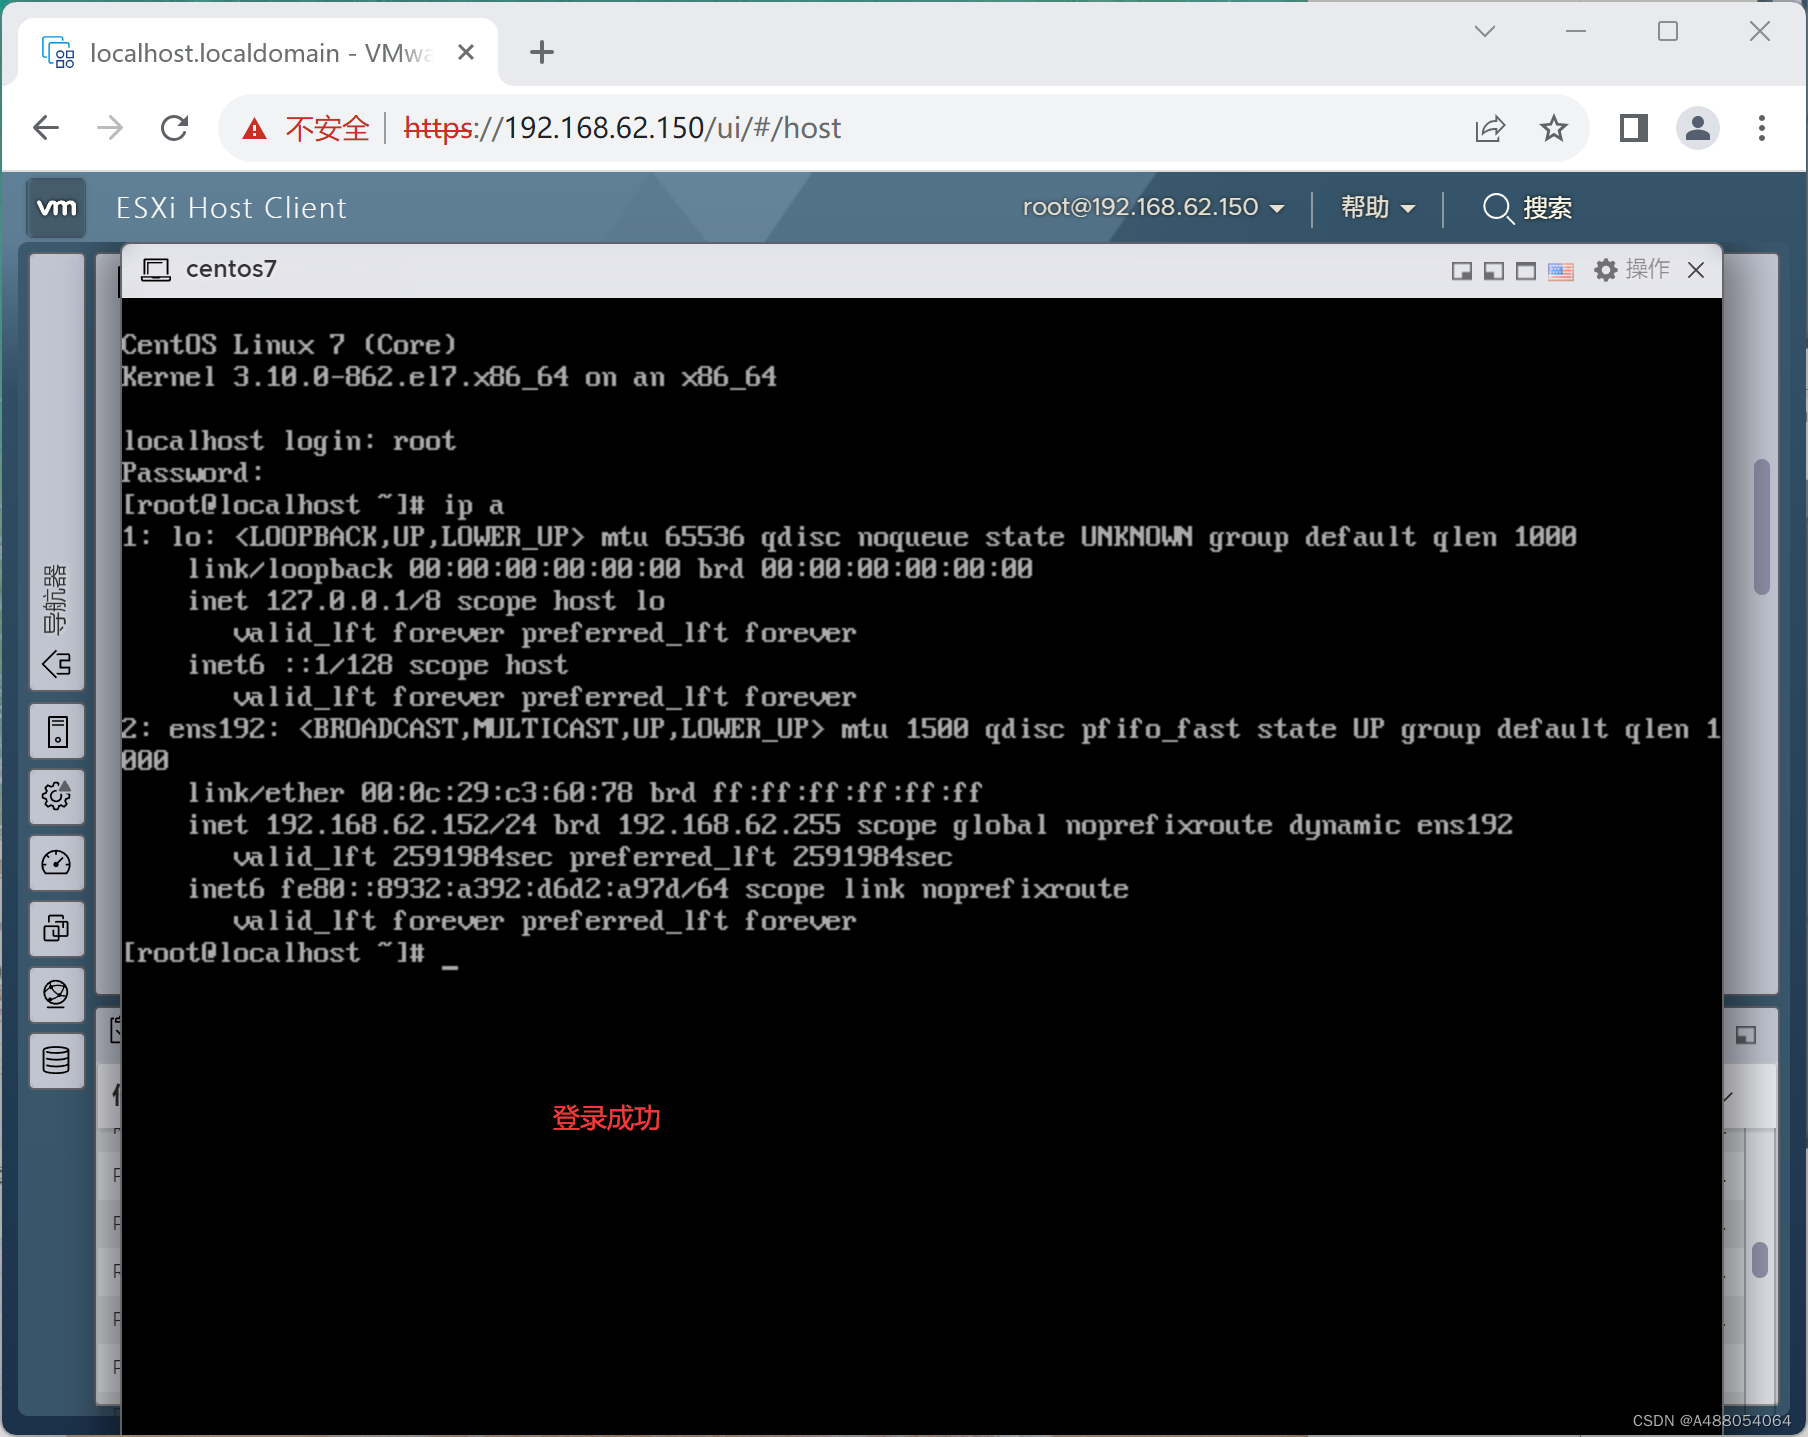Toggle the browser side panel

pos(1634,128)
